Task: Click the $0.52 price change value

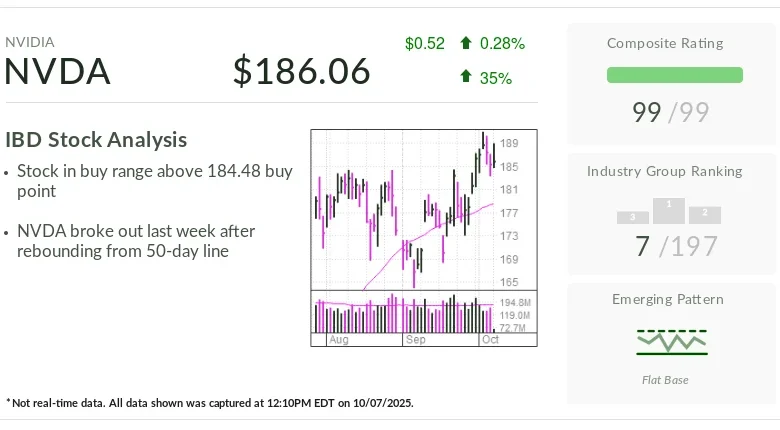Action: [425, 43]
